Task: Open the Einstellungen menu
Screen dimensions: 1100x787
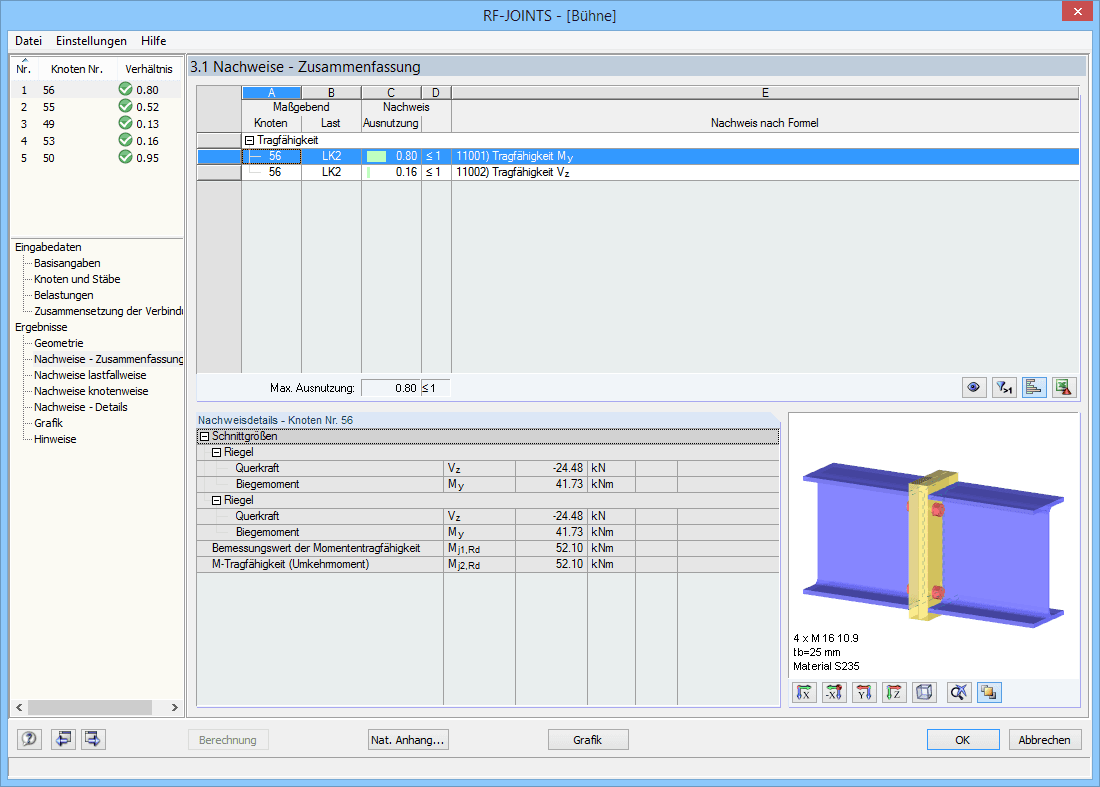Action: tap(91, 41)
